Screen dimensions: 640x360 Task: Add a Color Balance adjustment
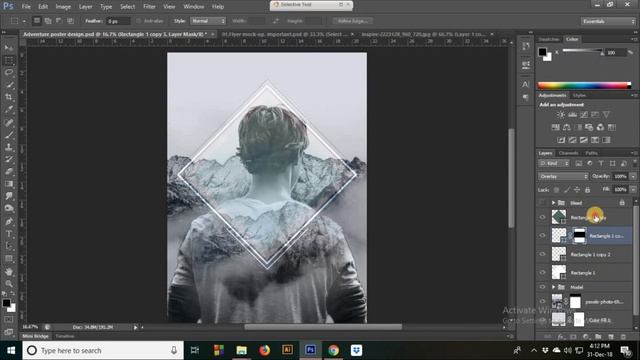(567, 127)
